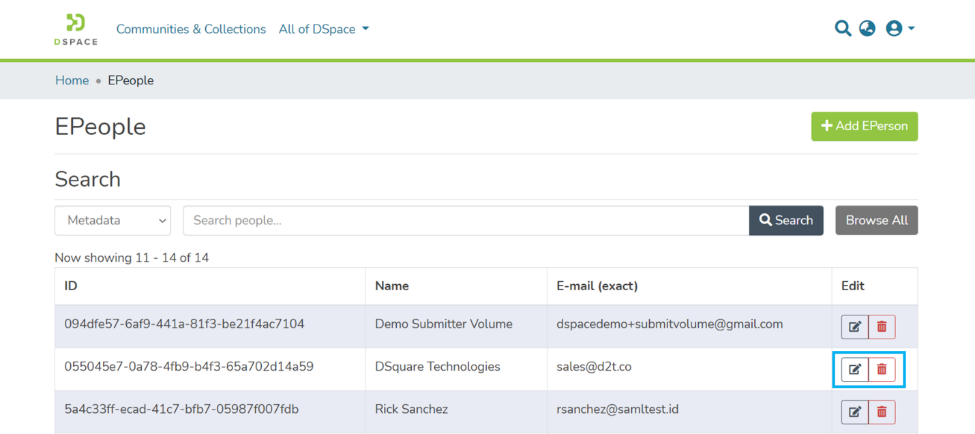Click the DSpace logo
This screenshot has height=434, width=975.
(76, 29)
